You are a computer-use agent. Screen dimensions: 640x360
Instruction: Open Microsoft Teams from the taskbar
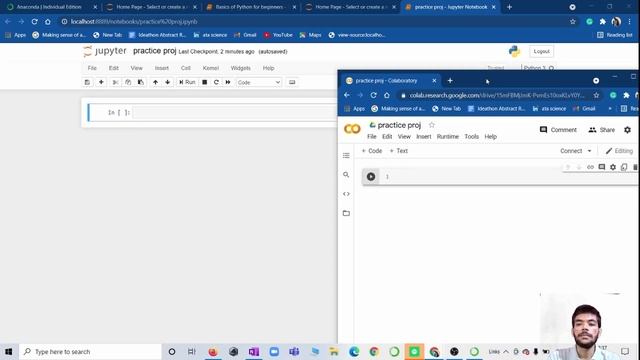click(x=294, y=351)
